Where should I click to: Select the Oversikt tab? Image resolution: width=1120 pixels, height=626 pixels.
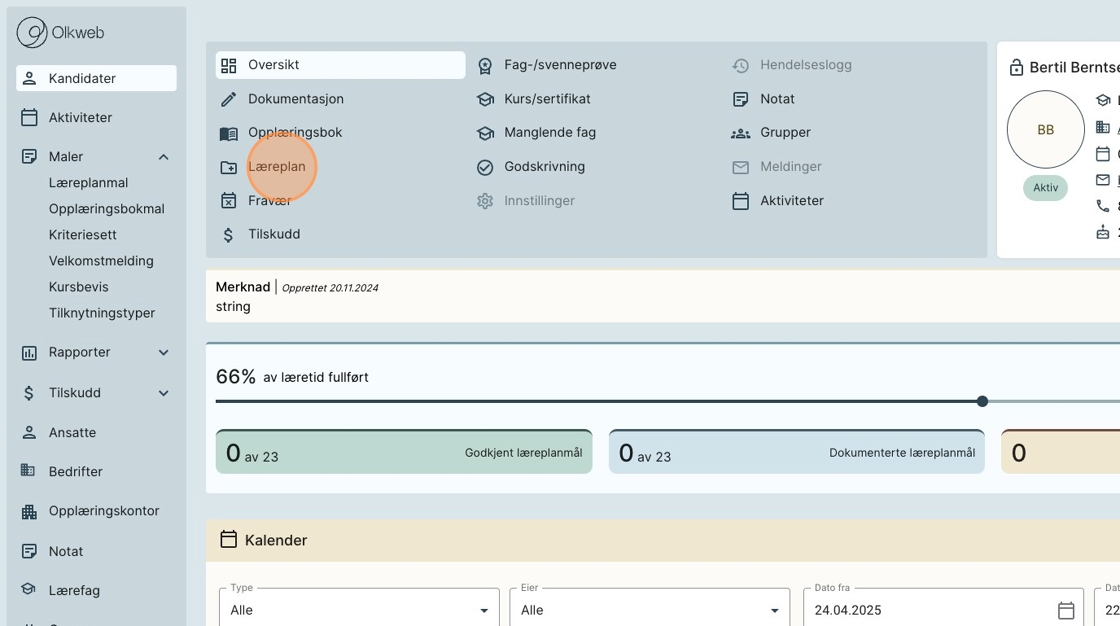pos(340,65)
